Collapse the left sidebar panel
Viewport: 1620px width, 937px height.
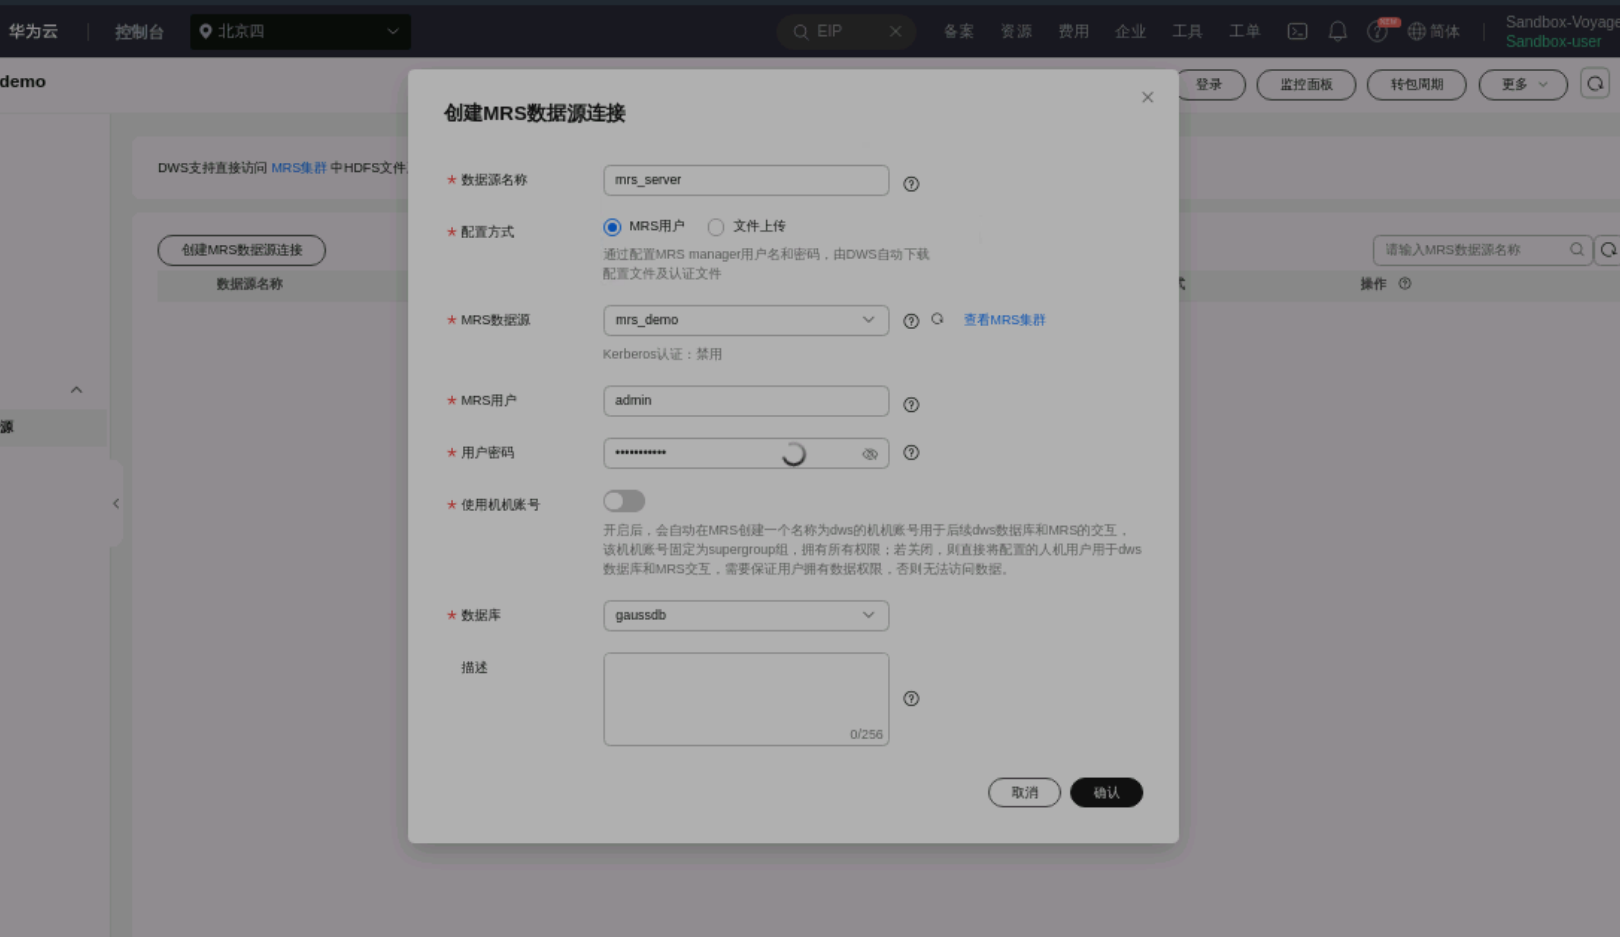(116, 504)
